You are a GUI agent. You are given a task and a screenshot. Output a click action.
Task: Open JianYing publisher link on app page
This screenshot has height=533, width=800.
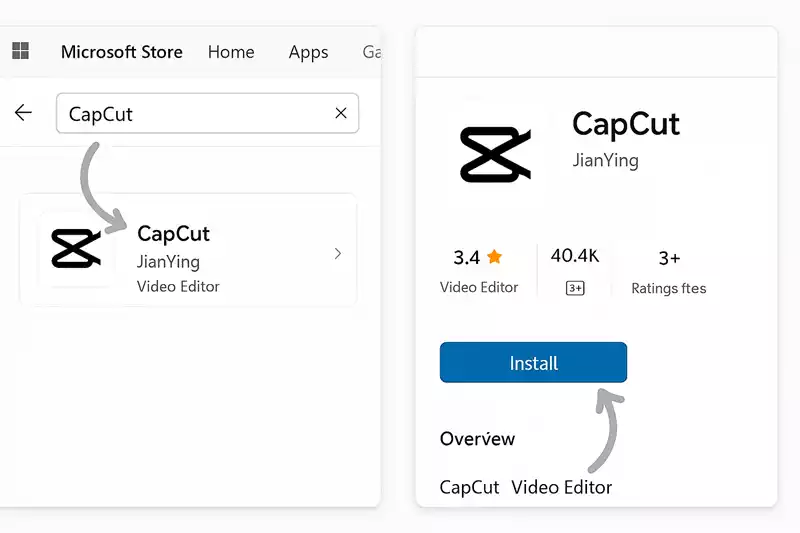tap(605, 160)
